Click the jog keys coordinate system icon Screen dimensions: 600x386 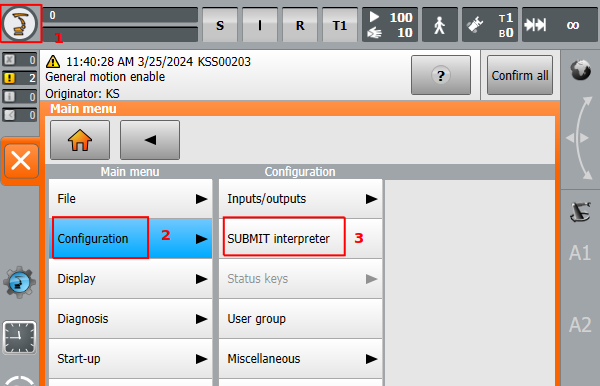click(x=580, y=212)
